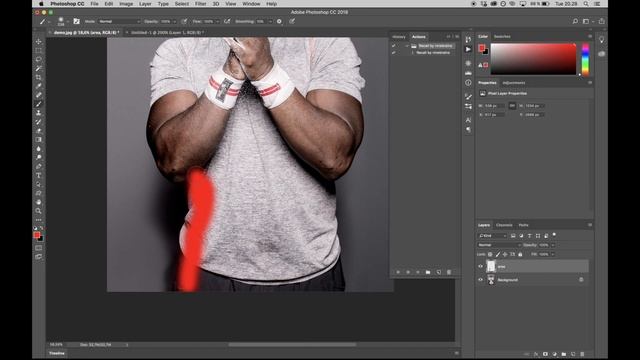640x360 pixels.
Task: Toggle airbrush-style build-up icon after Flow
Action: tap(227, 21)
